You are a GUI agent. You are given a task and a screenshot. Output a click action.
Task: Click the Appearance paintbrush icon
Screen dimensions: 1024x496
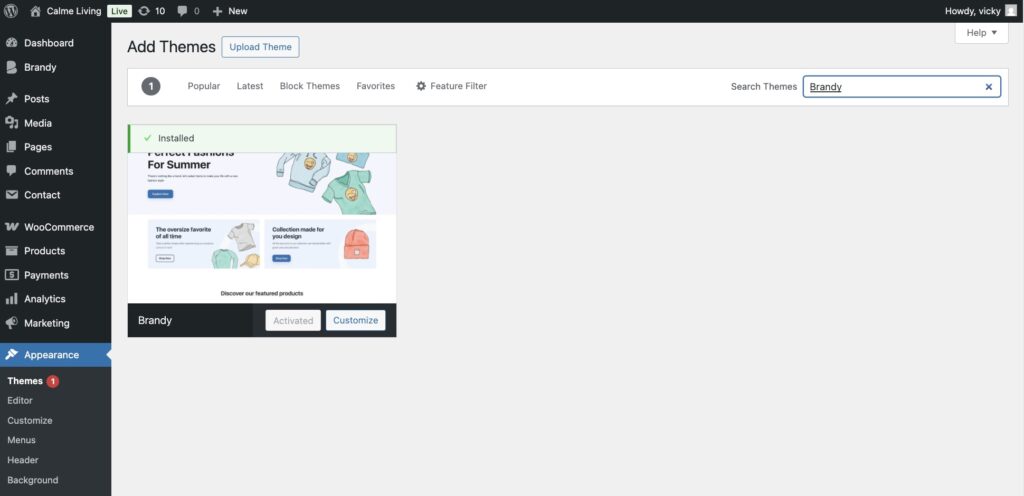[11, 354]
